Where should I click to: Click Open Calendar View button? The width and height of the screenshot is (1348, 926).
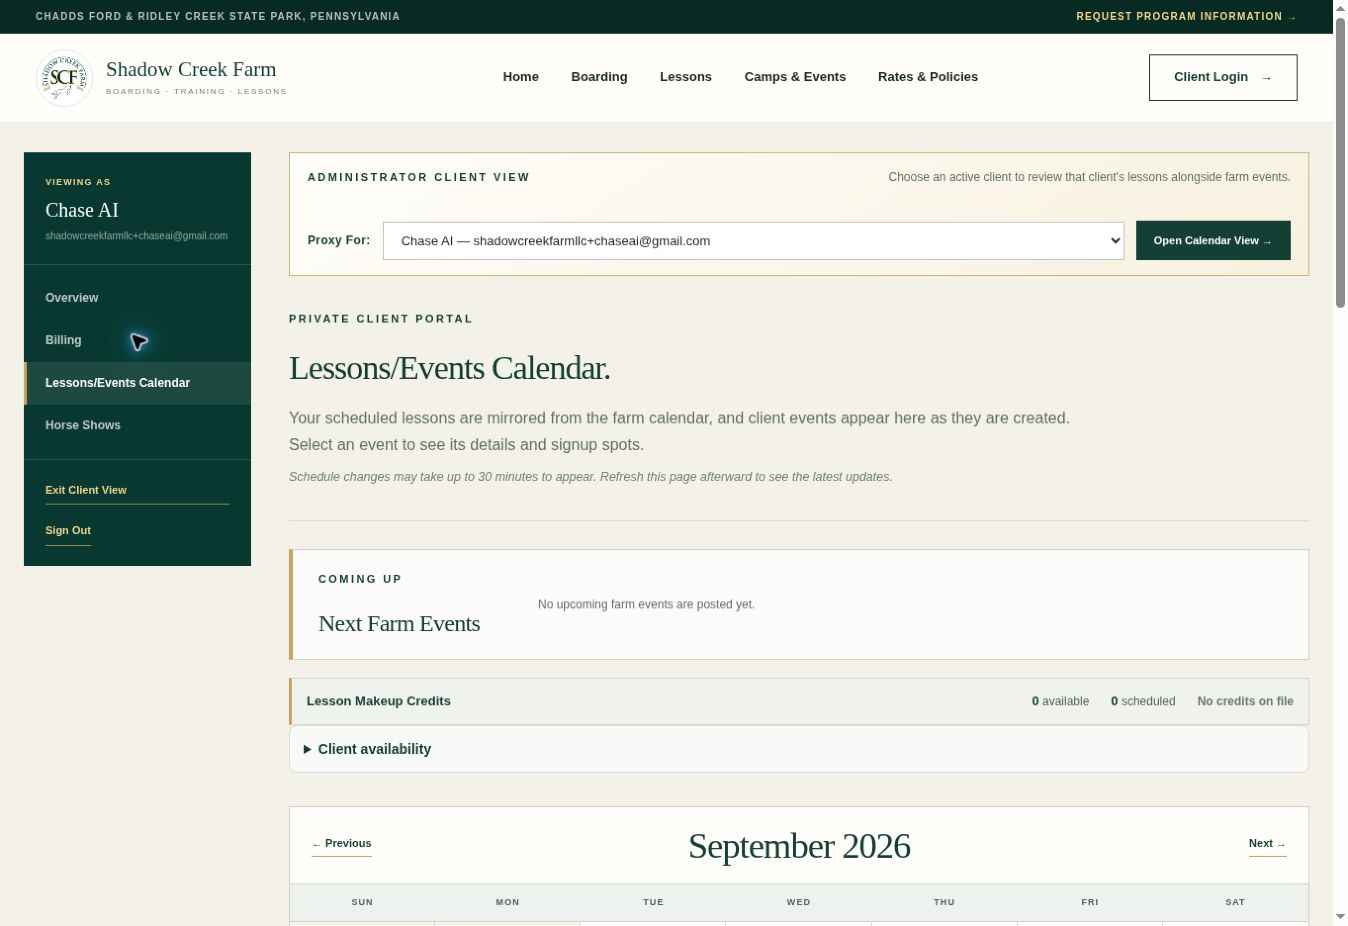point(1213,241)
